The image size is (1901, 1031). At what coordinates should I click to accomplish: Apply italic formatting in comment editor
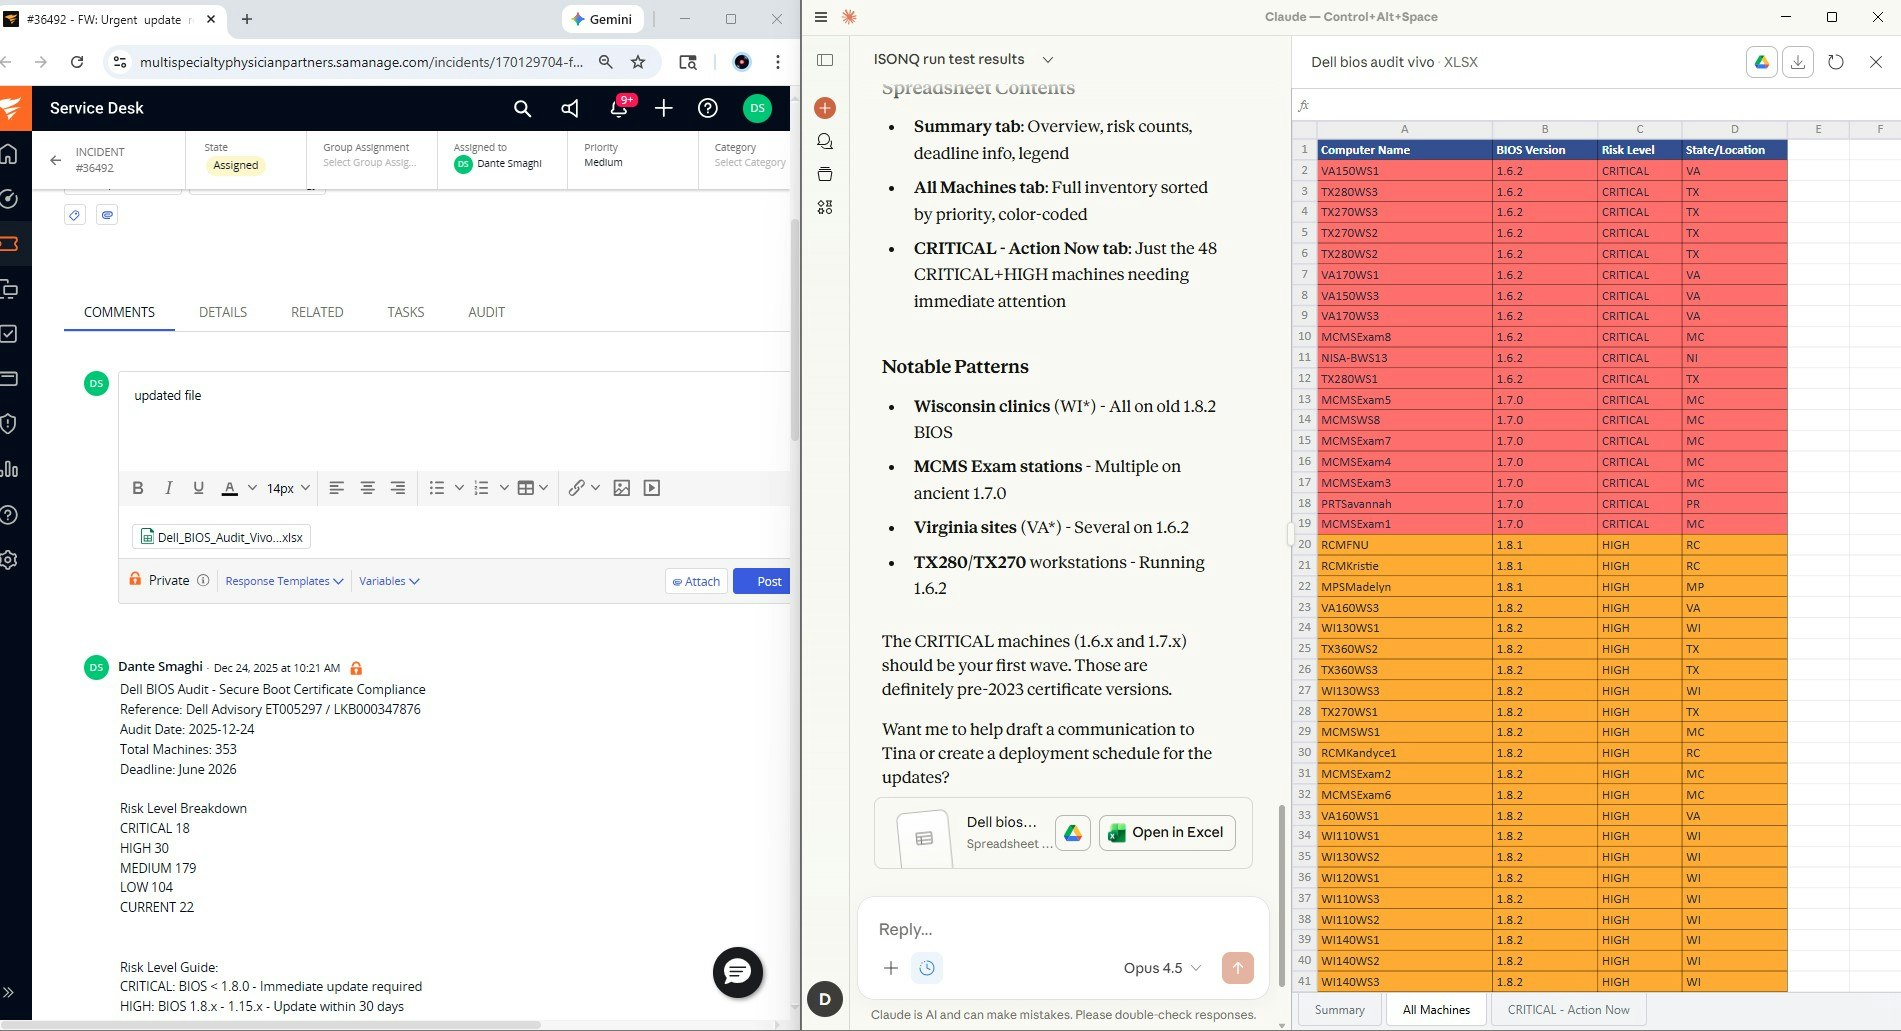[x=168, y=488]
